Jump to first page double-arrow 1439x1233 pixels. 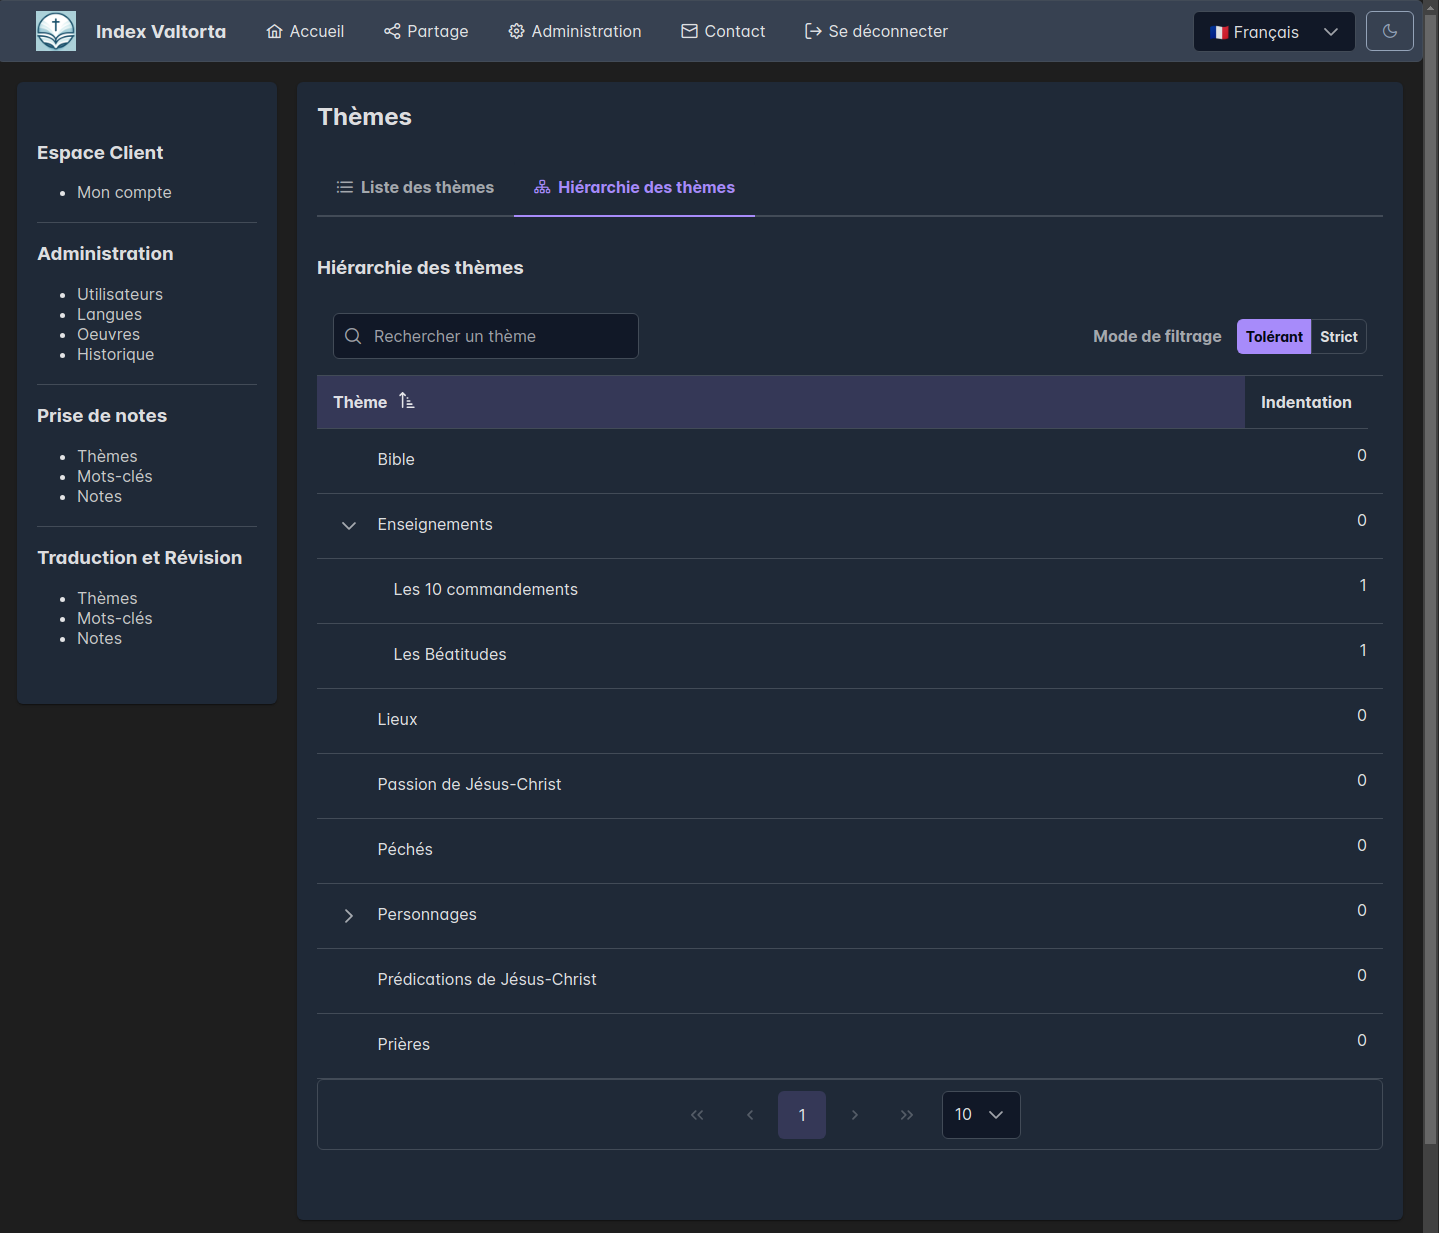point(697,1115)
